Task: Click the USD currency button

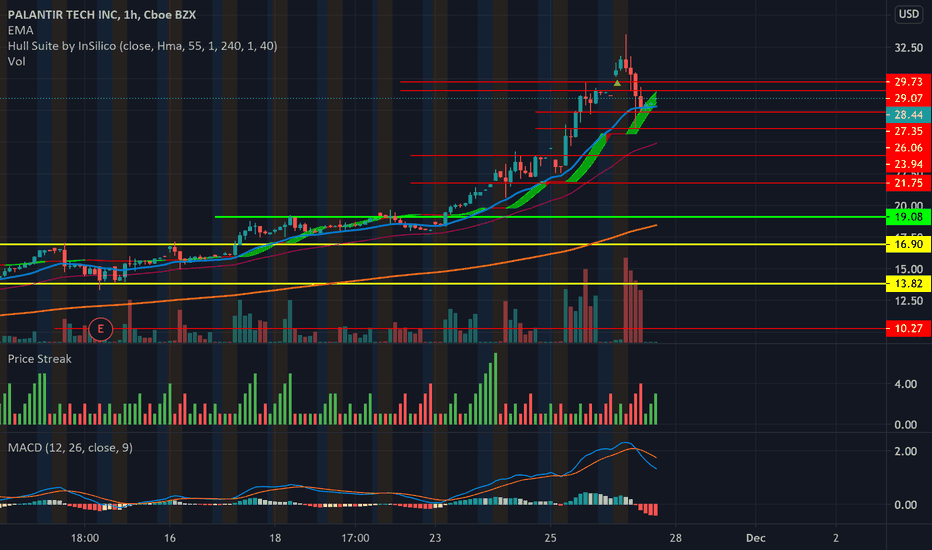Action: pos(908,14)
